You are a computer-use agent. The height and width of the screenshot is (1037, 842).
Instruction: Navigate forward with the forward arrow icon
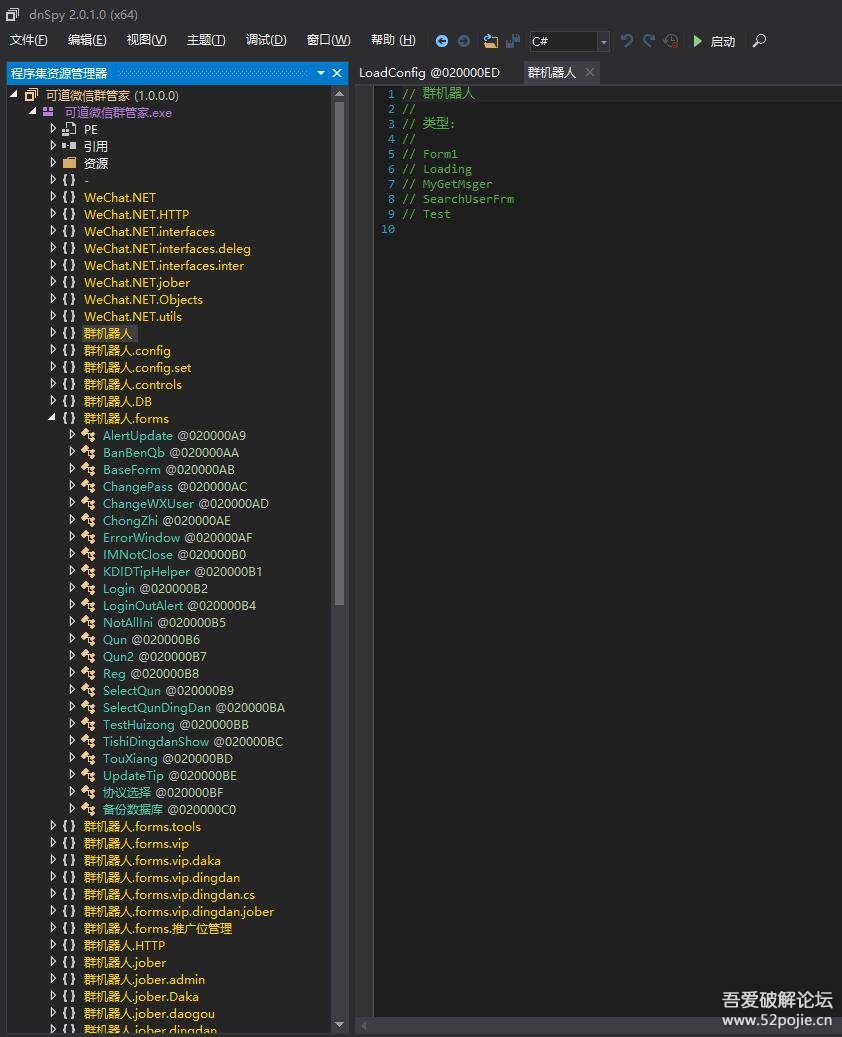tap(464, 41)
